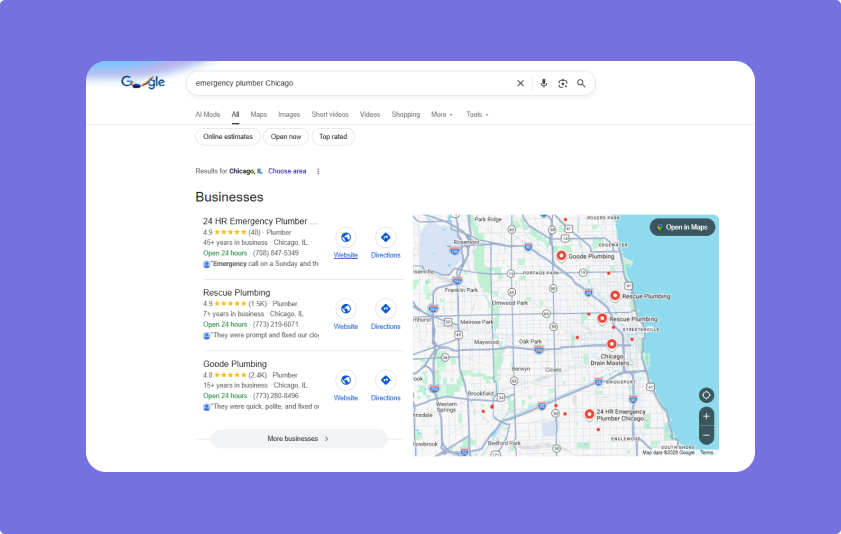Click the Open in Maps button
This screenshot has width=841, height=534.
(682, 227)
